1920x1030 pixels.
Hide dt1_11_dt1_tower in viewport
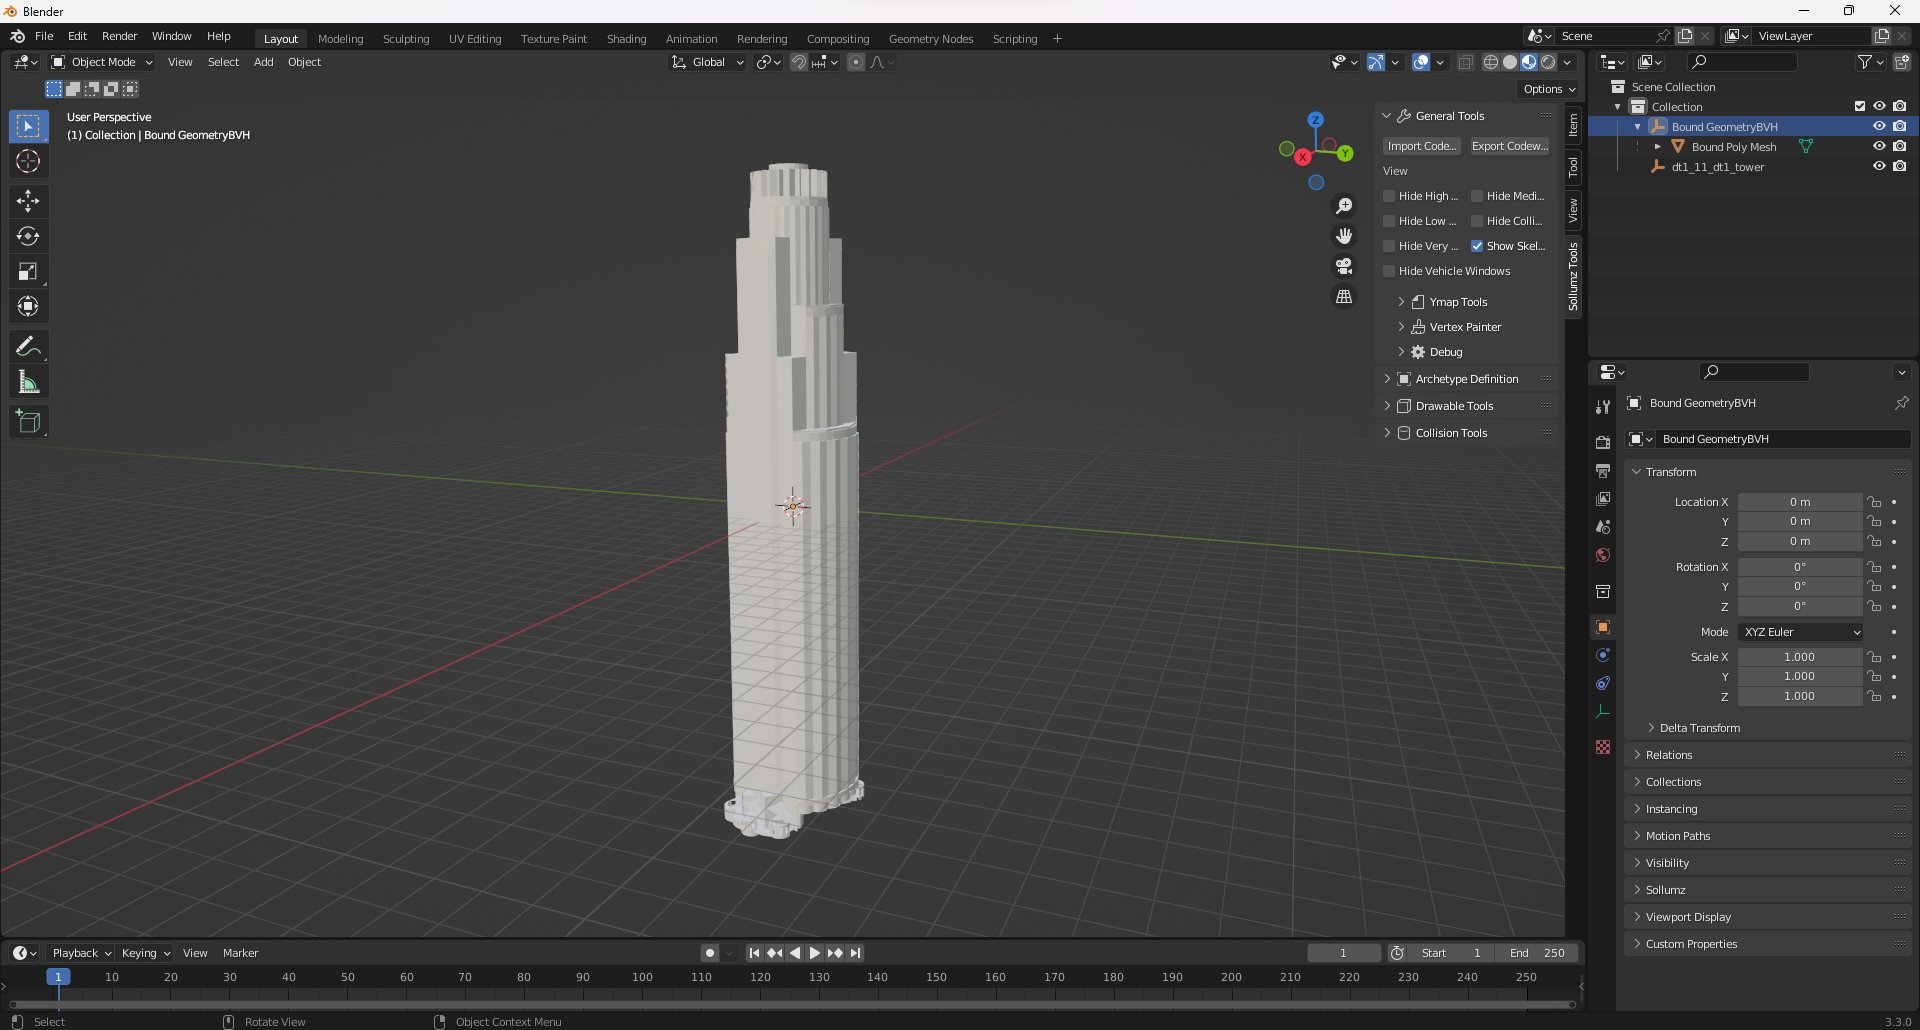[x=1879, y=167]
